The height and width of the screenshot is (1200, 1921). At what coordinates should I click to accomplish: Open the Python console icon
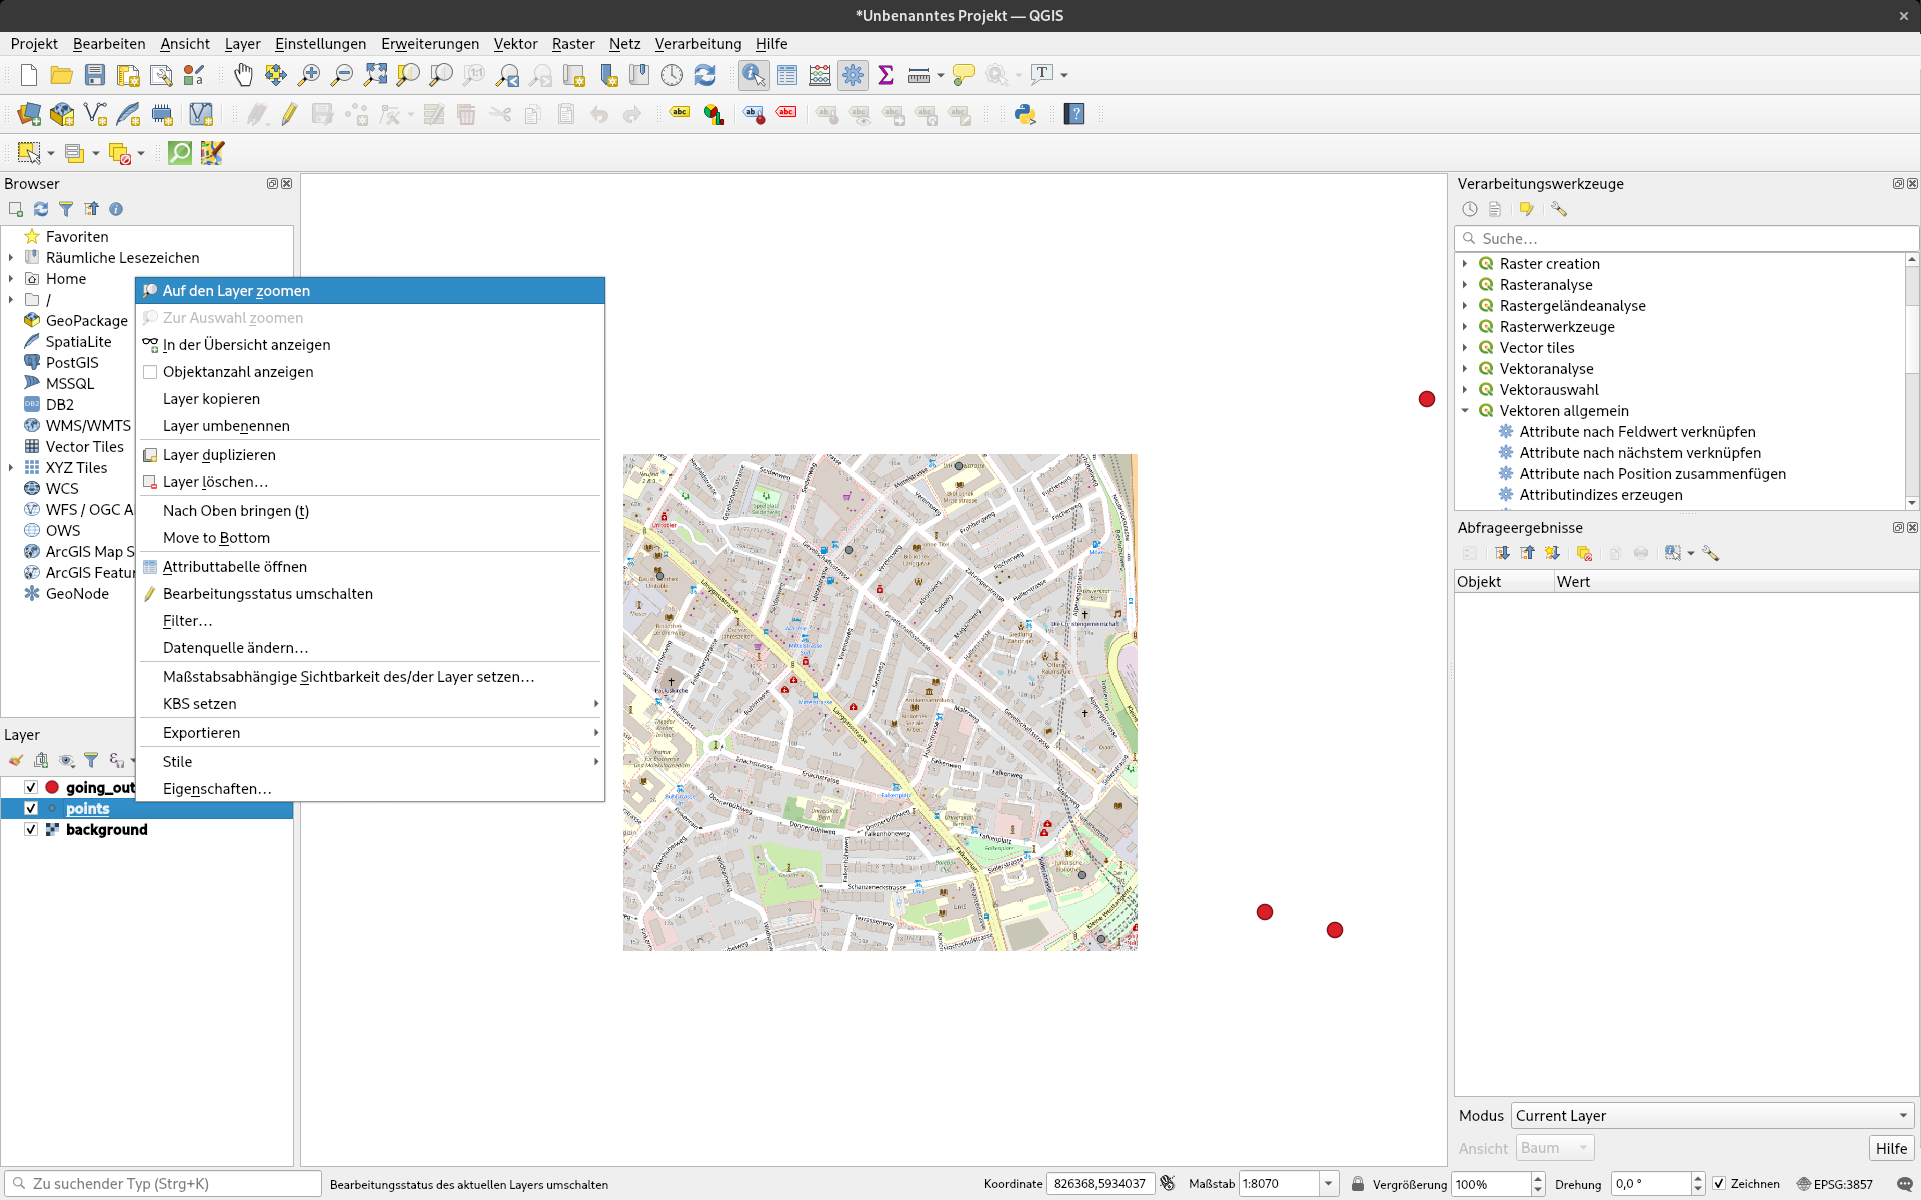tap(1025, 114)
